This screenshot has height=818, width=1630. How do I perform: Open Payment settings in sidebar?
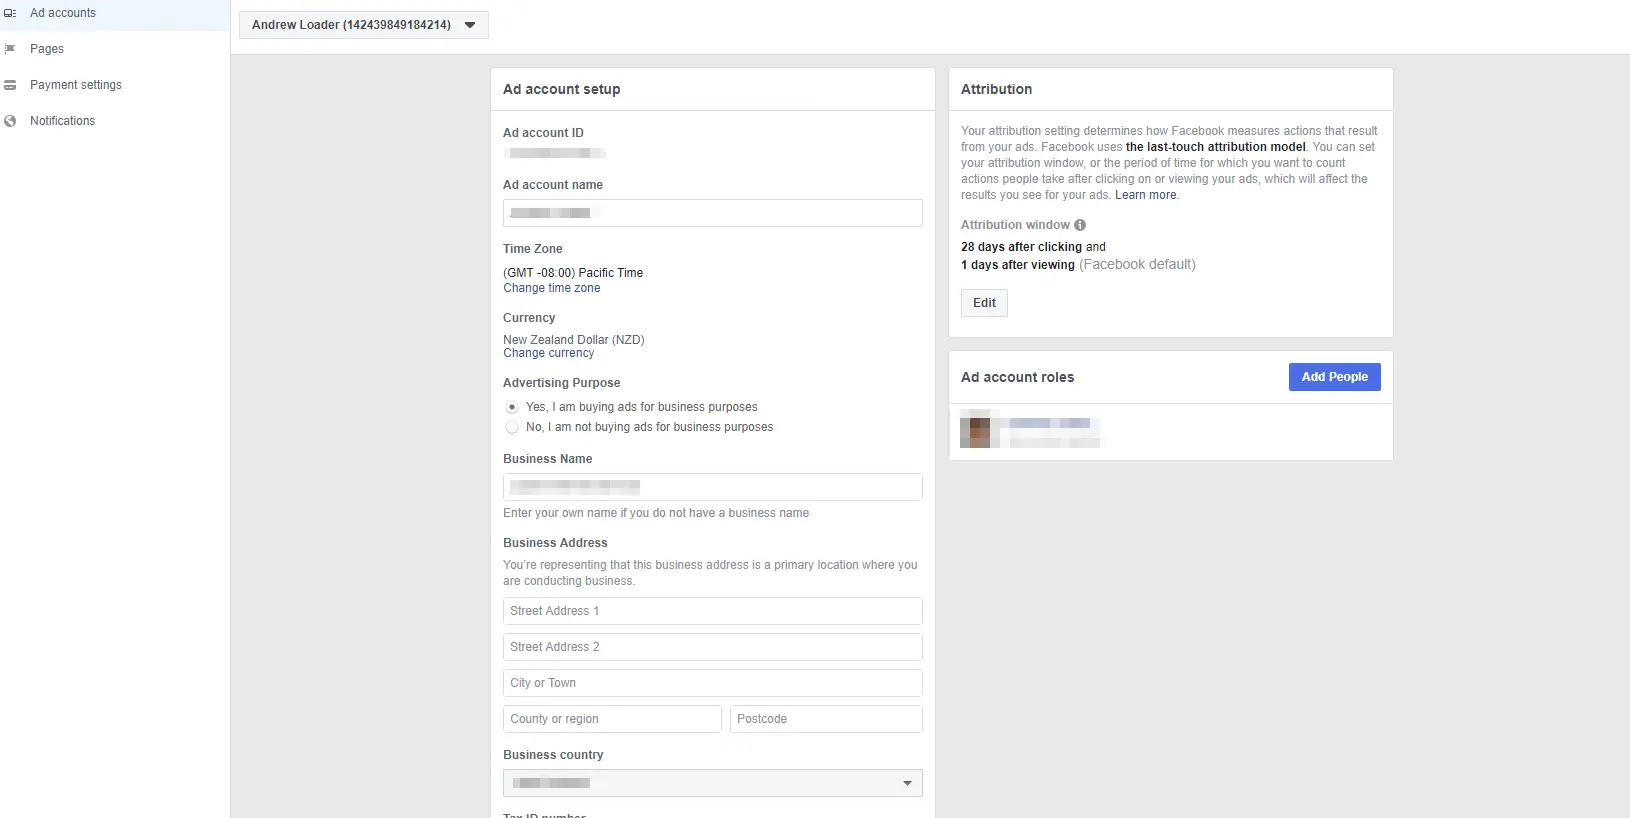point(76,85)
